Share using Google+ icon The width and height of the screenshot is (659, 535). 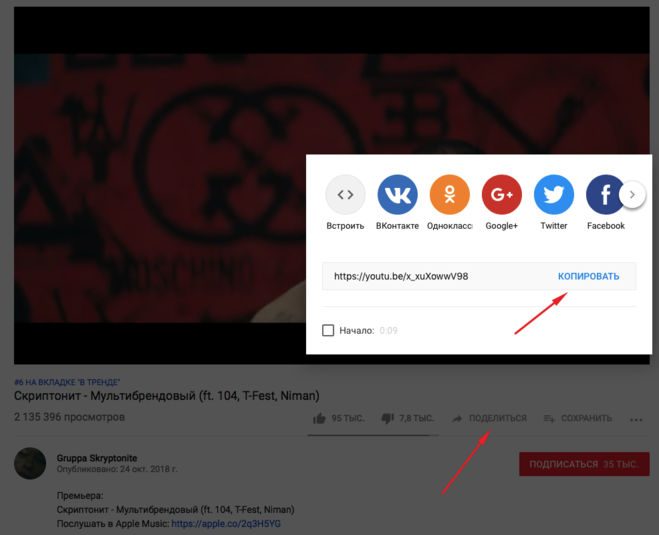[x=501, y=195]
